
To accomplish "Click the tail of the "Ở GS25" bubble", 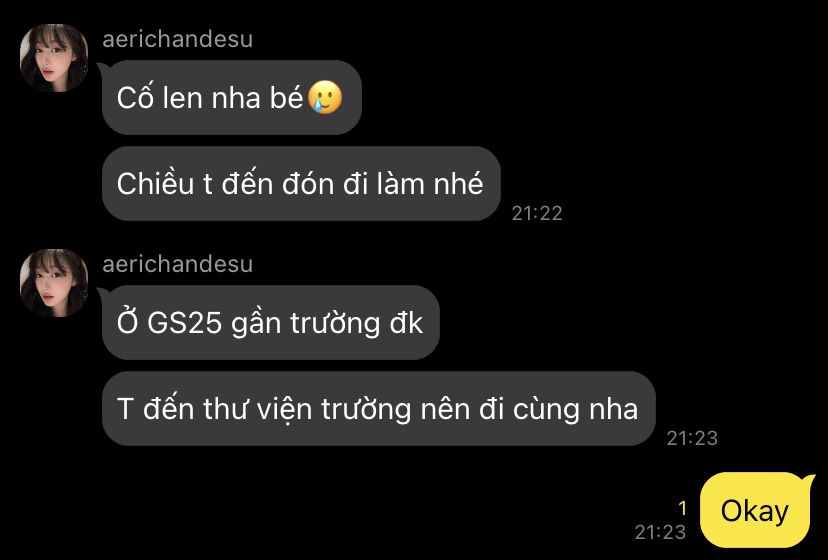I will [x=103, y=293].
